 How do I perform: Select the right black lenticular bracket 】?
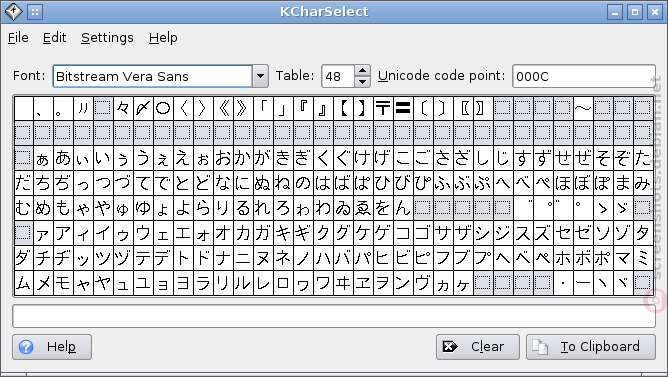363,108
